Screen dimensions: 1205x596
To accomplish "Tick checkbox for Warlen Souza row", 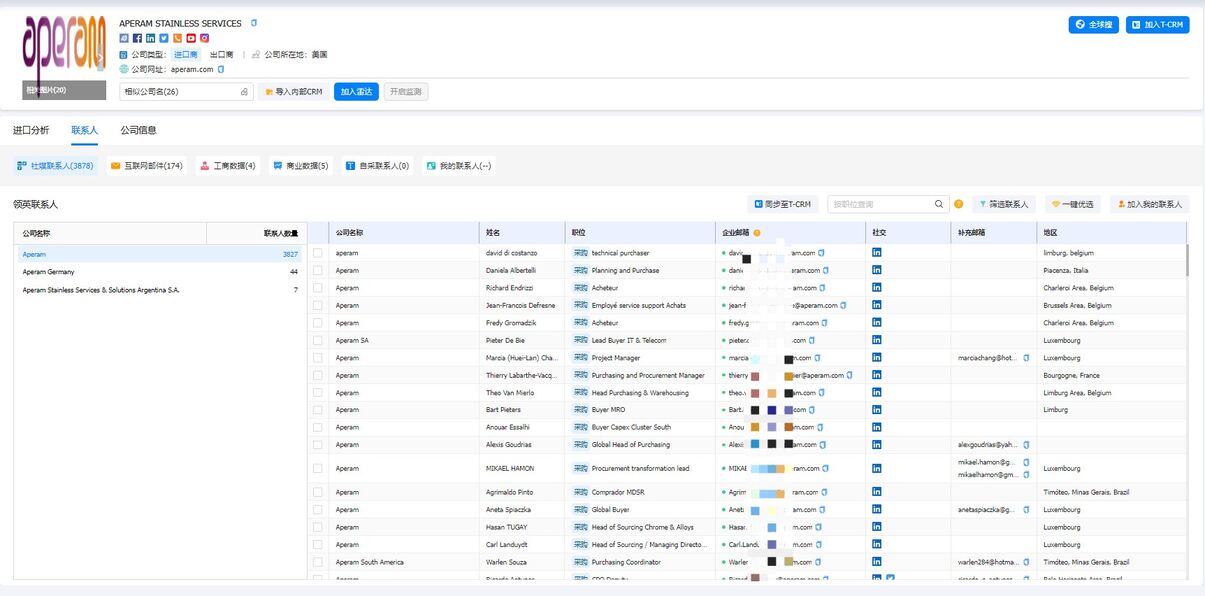I will [x=318, y=562].
